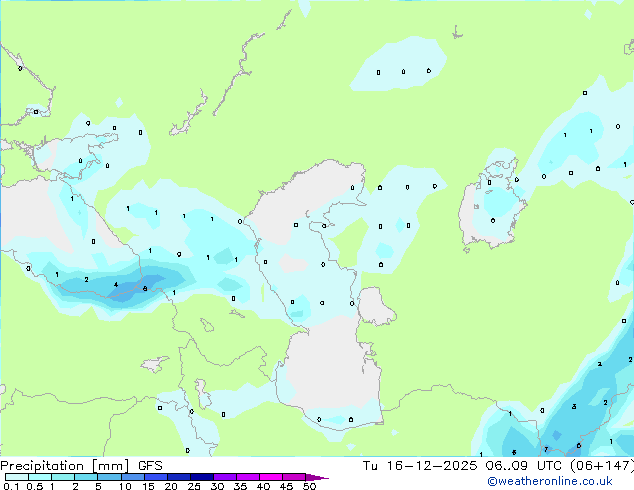Click the 20–25 mm legend color swatch

pos(179,477)
